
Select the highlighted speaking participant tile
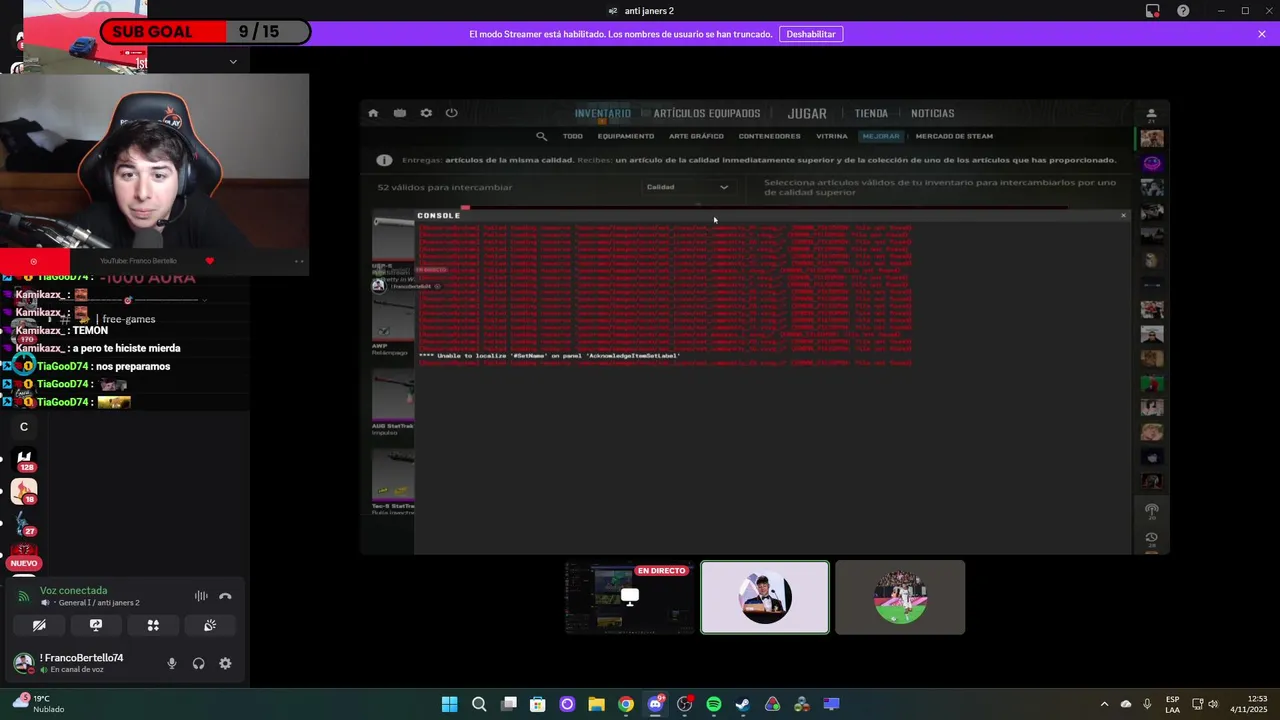765,597
